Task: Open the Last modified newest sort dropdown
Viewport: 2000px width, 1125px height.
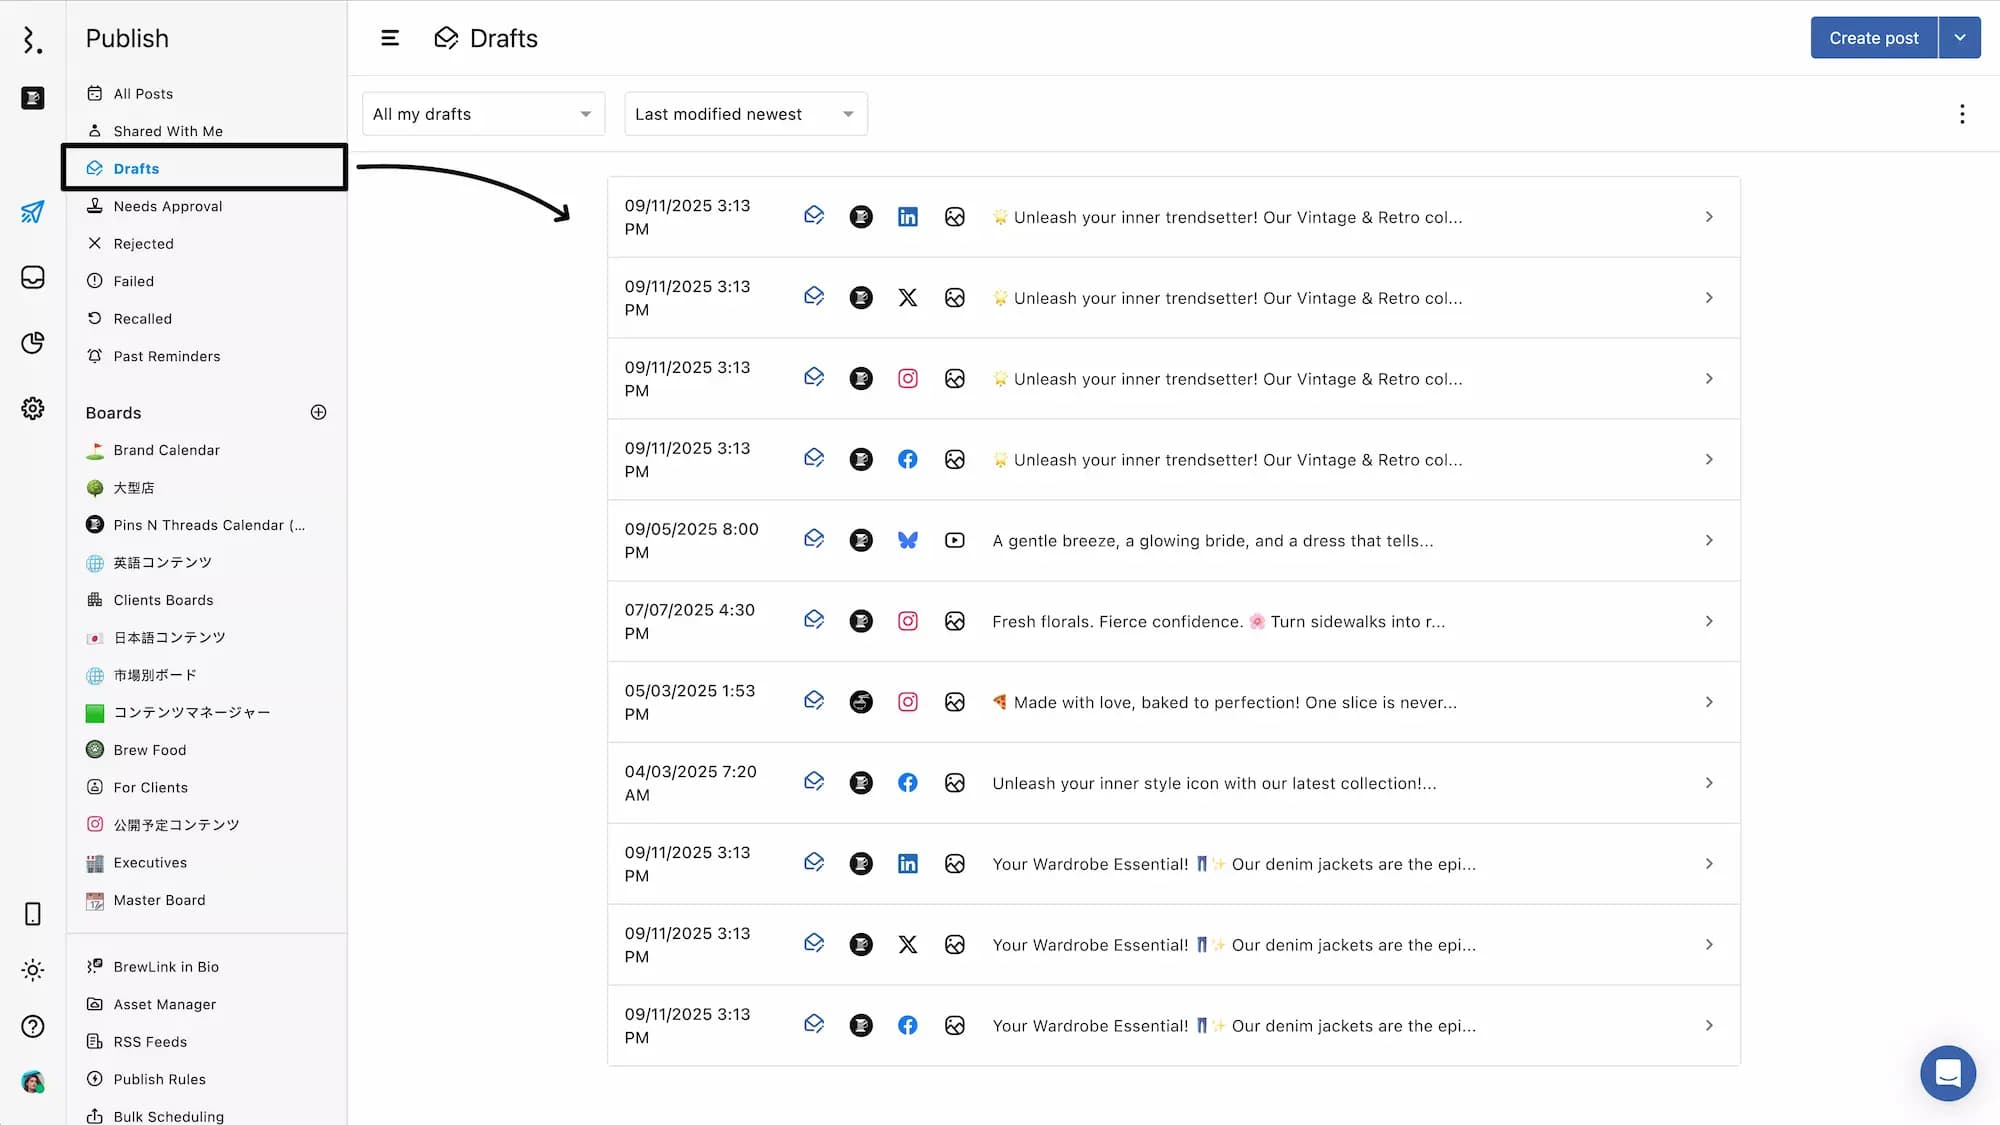Action: 745,114
